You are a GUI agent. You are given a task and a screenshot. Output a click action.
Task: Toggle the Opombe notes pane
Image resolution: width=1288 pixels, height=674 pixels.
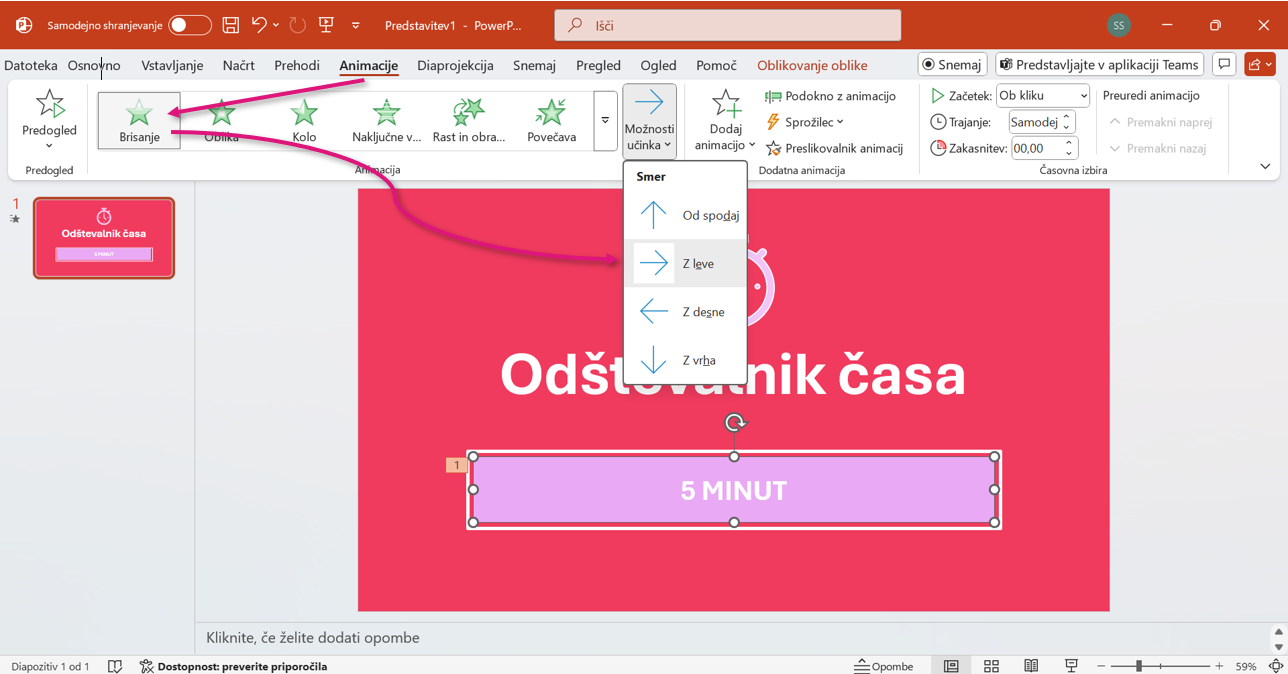point(883,666)
